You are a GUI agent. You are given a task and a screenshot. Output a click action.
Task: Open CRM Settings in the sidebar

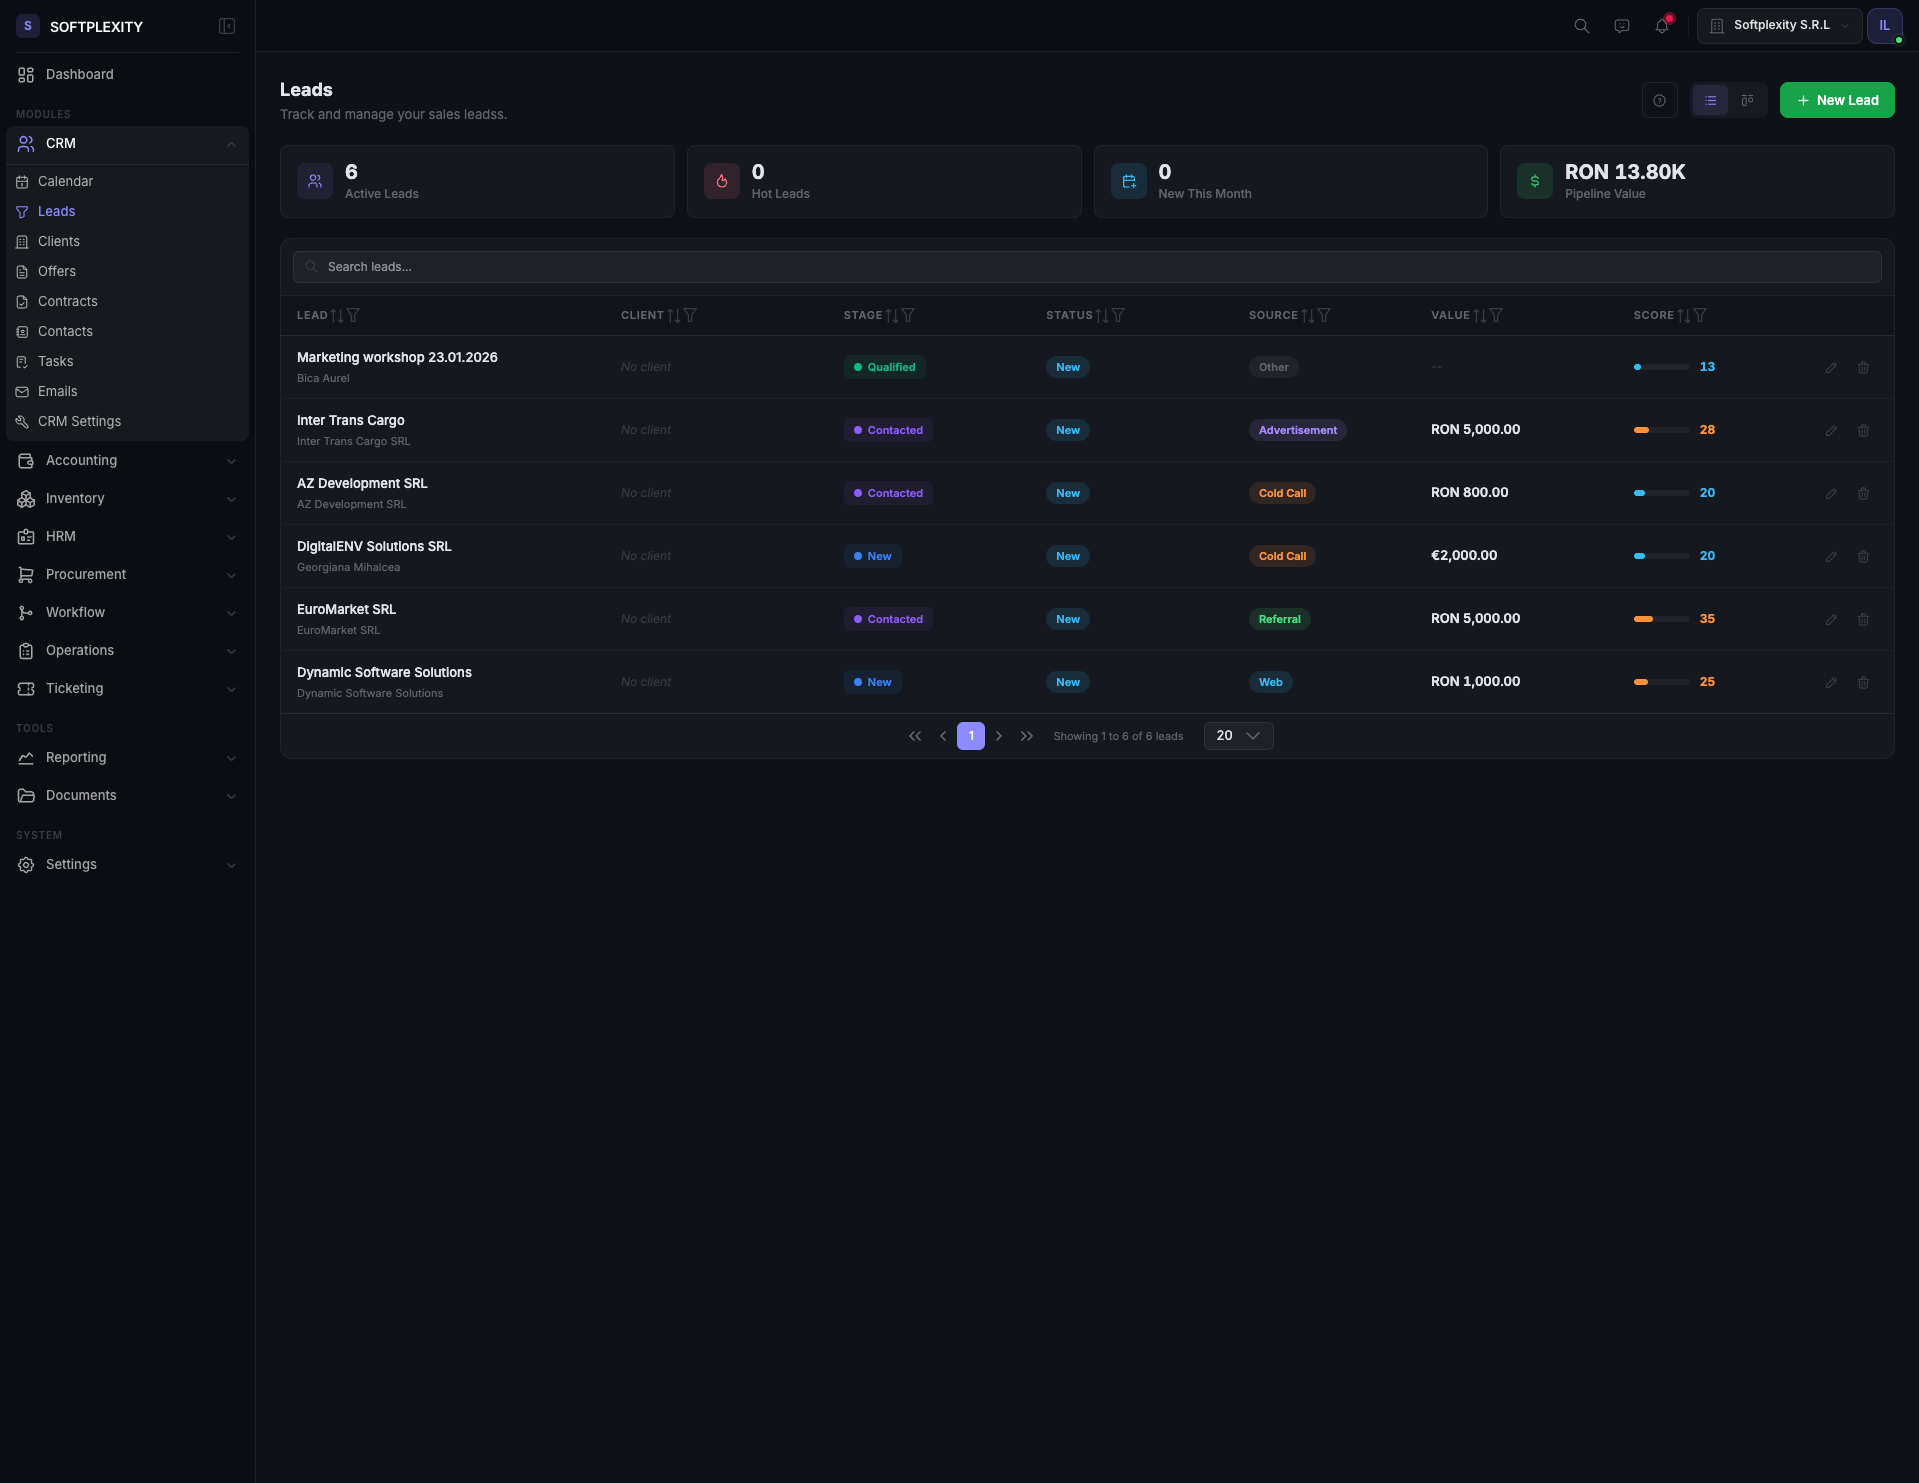coord(79,421)
